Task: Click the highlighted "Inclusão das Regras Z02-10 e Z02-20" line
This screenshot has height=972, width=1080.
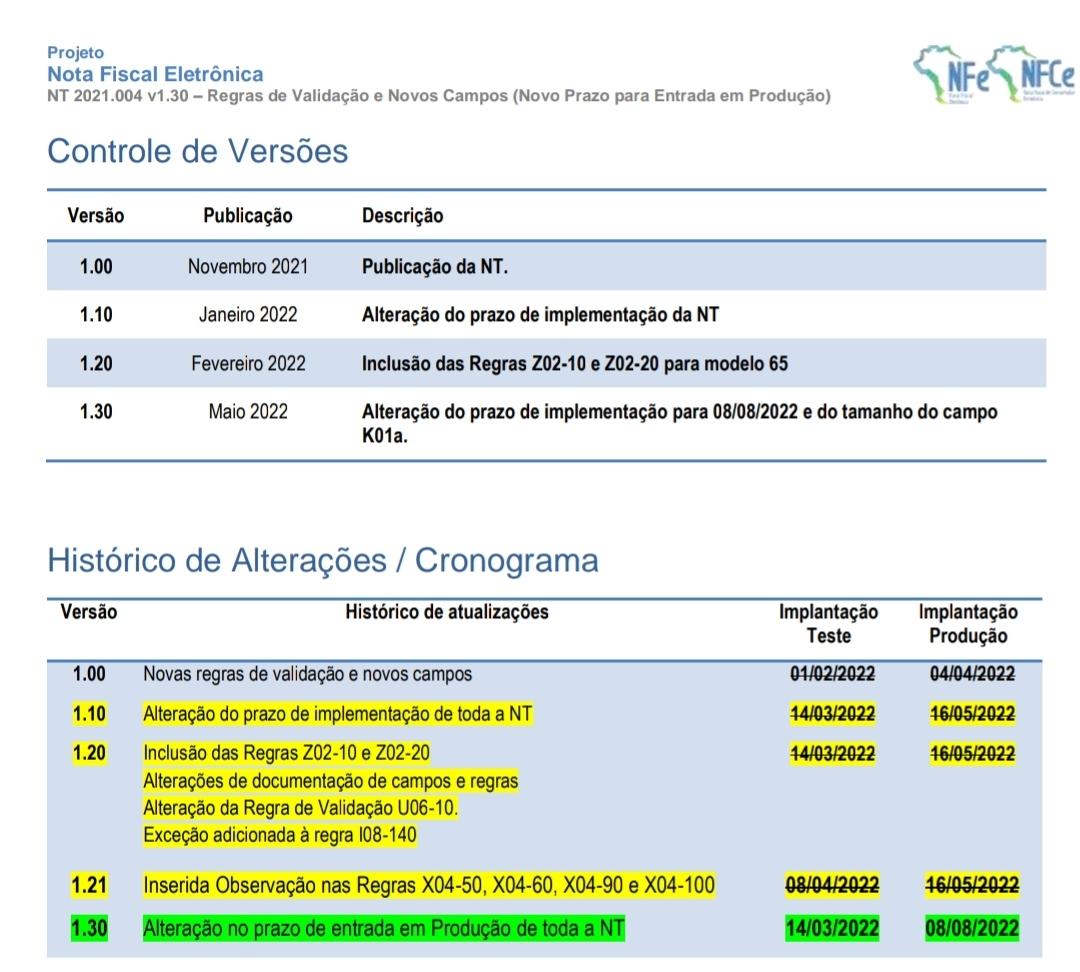Action: pyautogui.click(x=287, y=753)
